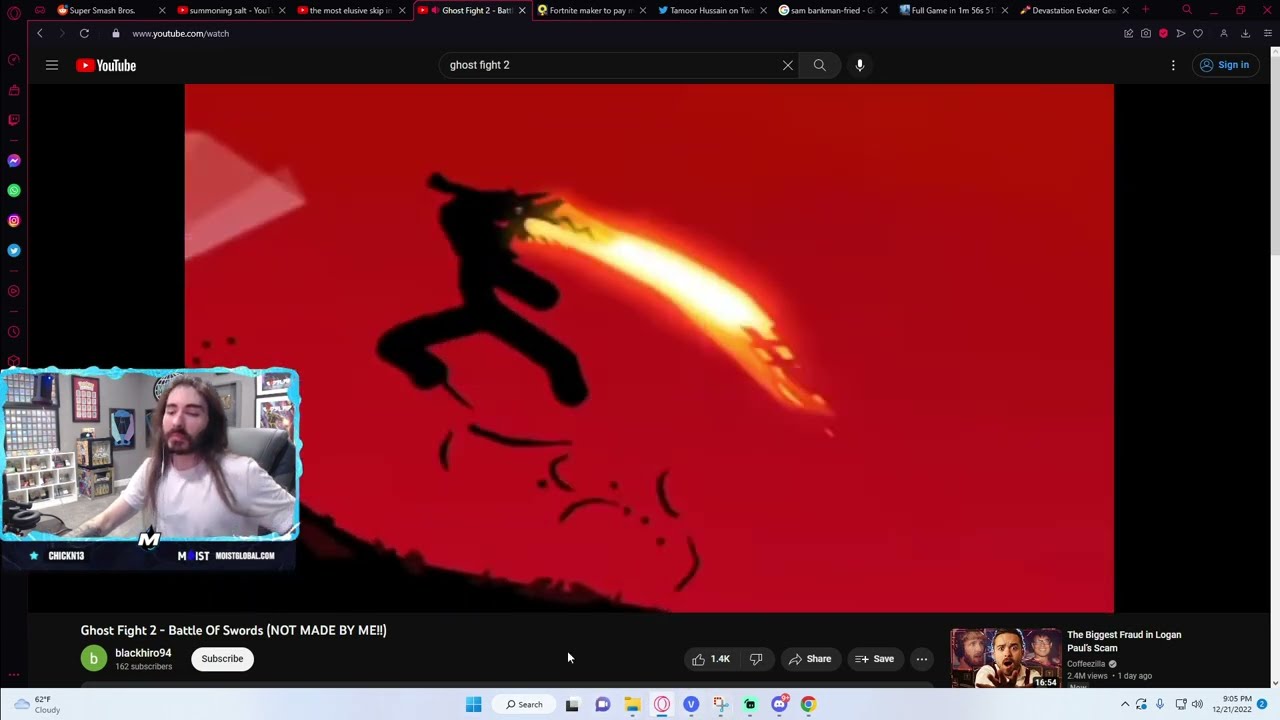Screen dimensions: 1280x720
Task: Open Twitch panel in Opera sidebar
Action: coord(14,120)
